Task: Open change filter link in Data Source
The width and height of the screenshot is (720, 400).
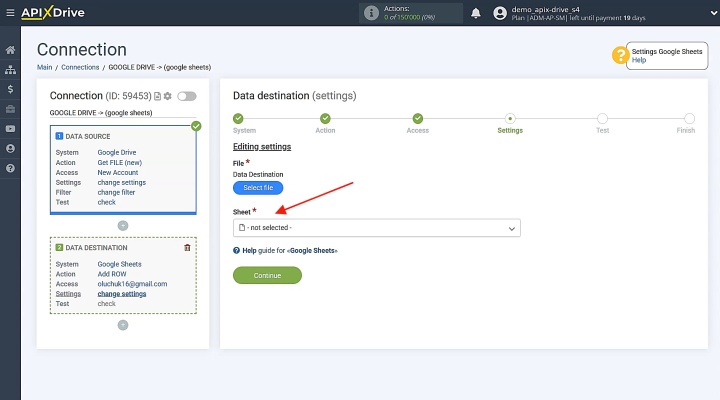Action: [x=116, y=192]
